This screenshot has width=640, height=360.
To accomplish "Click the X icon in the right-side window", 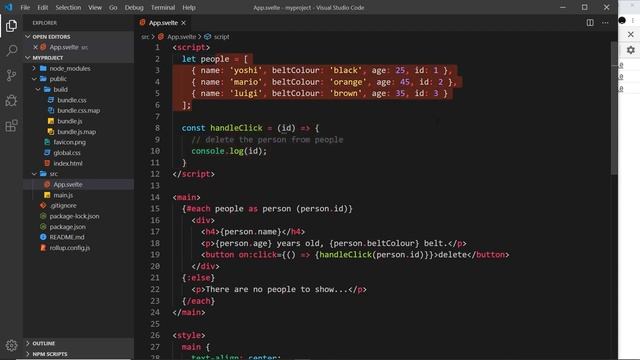I will pyautogui.click(x=631, y=34).
